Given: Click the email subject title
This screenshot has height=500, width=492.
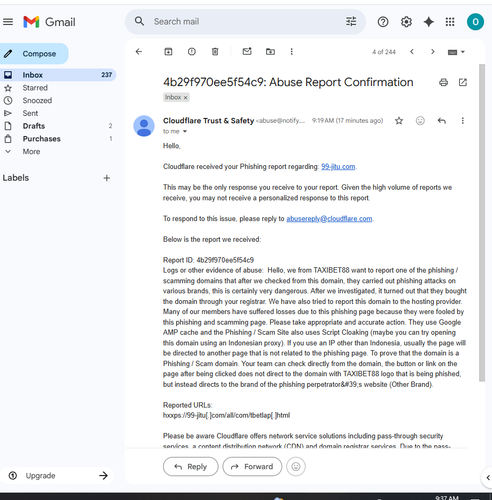Looking at the screenshot, I should pos(288,82).
